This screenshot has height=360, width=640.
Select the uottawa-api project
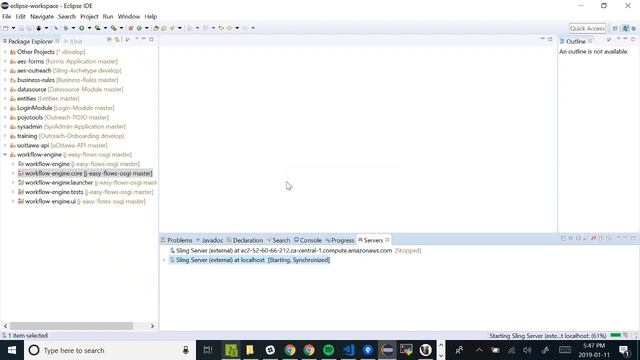[x=58, y=146]
